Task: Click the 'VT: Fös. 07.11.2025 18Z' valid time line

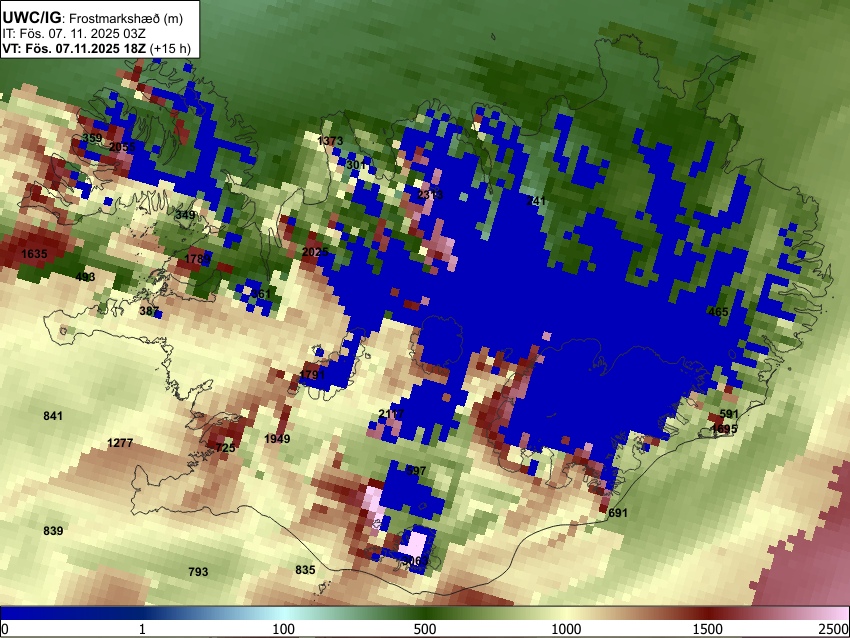Action: click(x=74, y=48)
